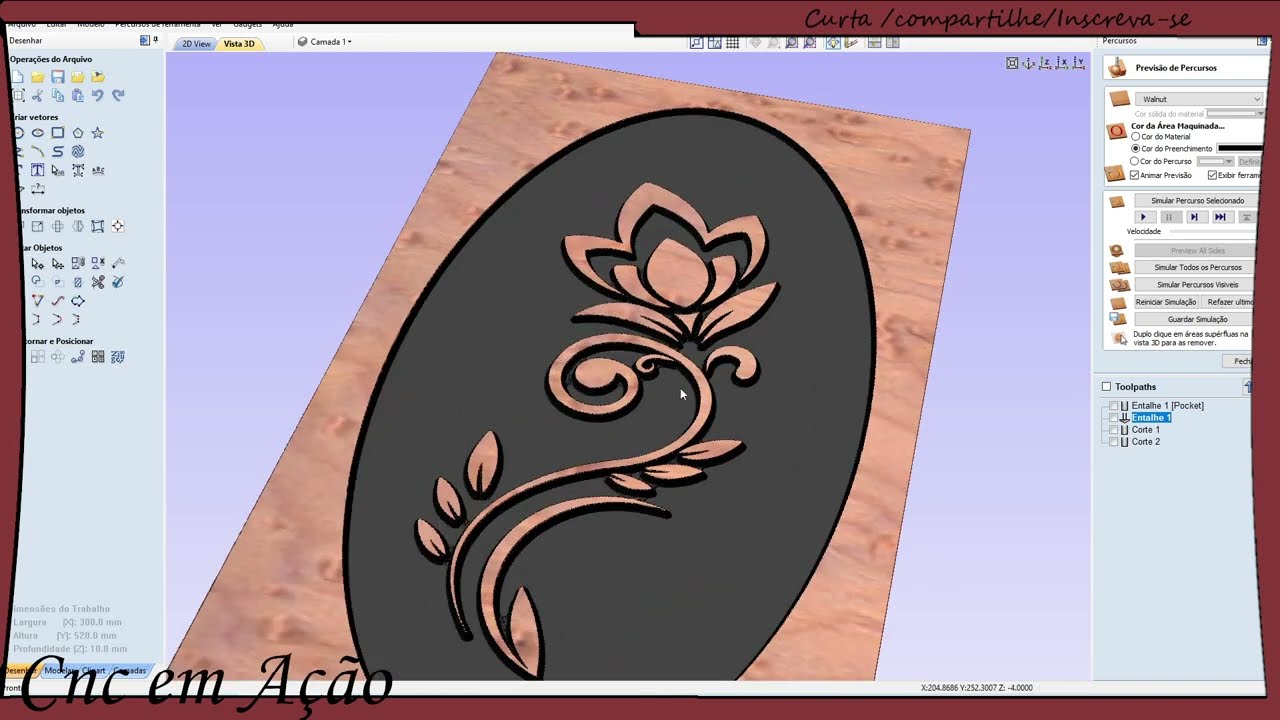Viewport: 1280px width, 720px height.
Task: Open the Camadas tab at bottom left
Action: pyautogui.click(x=130, y=671)
